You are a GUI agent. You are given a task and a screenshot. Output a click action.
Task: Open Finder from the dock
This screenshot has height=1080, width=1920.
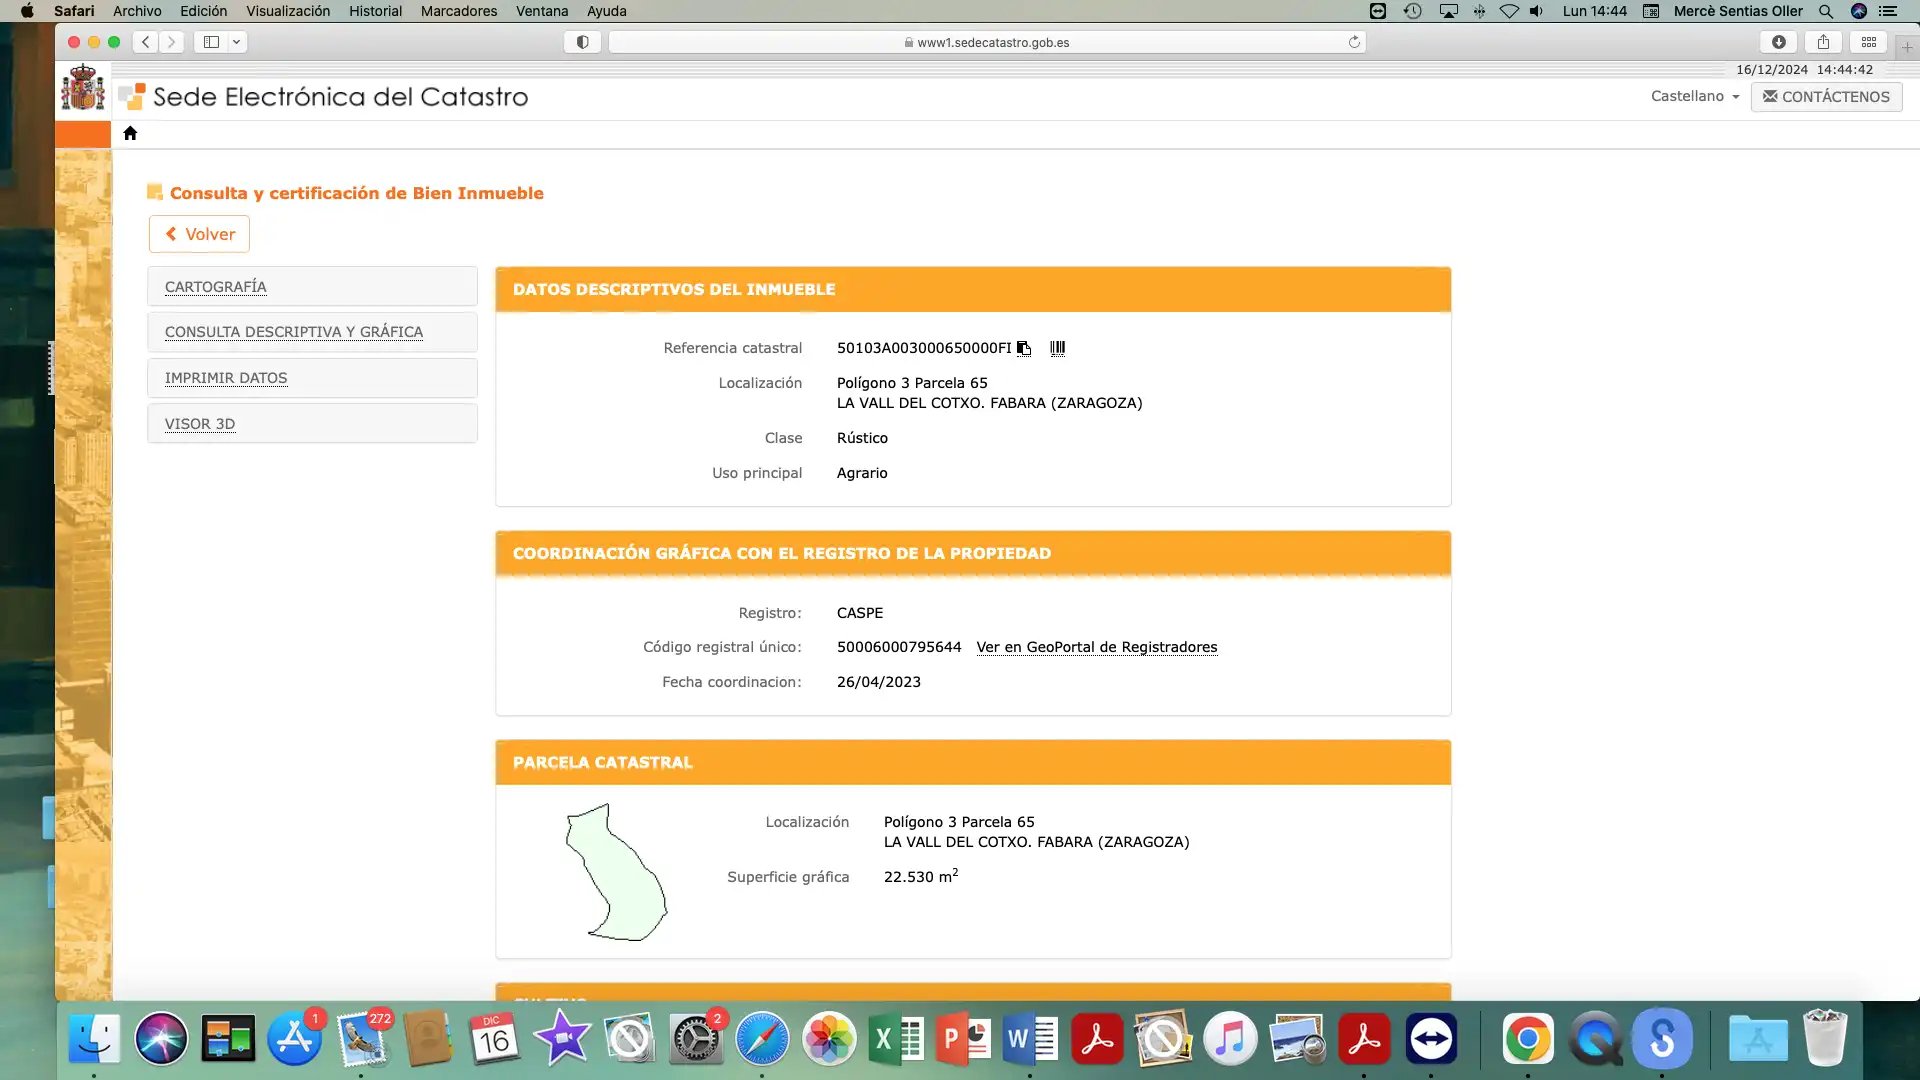pyautogui.click(x=94, y=1039)
